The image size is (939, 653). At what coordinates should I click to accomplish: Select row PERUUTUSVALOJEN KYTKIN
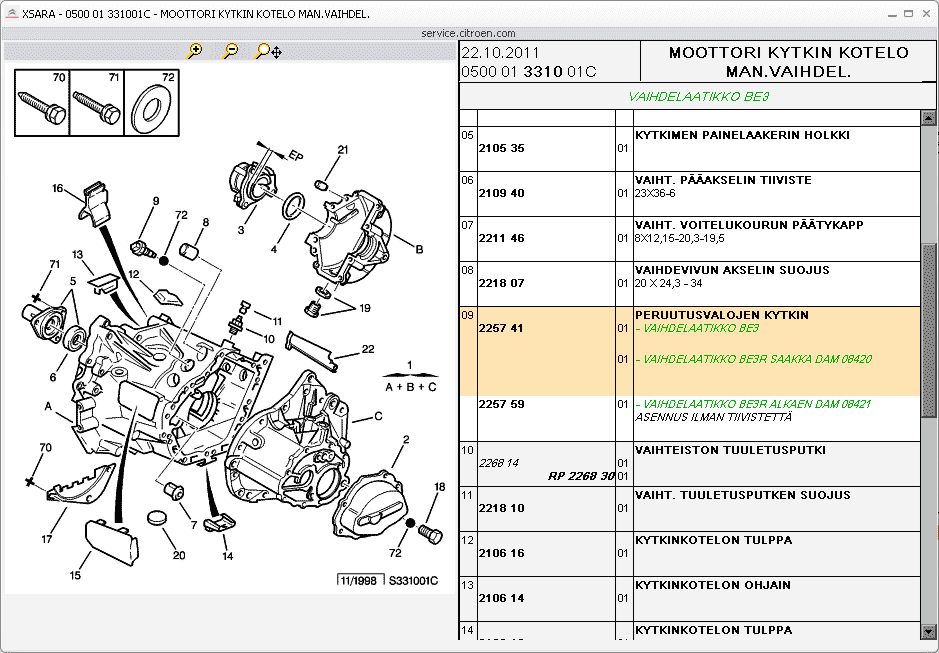click(722, 315)
